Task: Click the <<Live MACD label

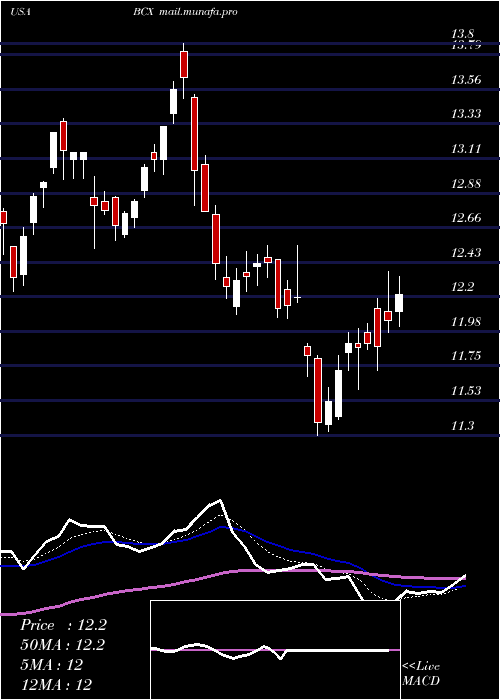Action: (421, 674)
